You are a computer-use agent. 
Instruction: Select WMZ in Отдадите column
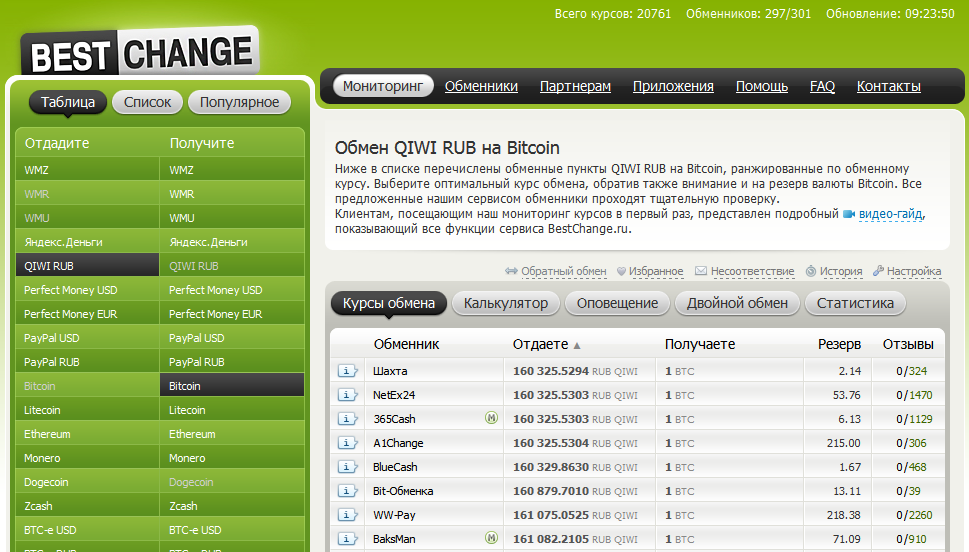(87, 169)
